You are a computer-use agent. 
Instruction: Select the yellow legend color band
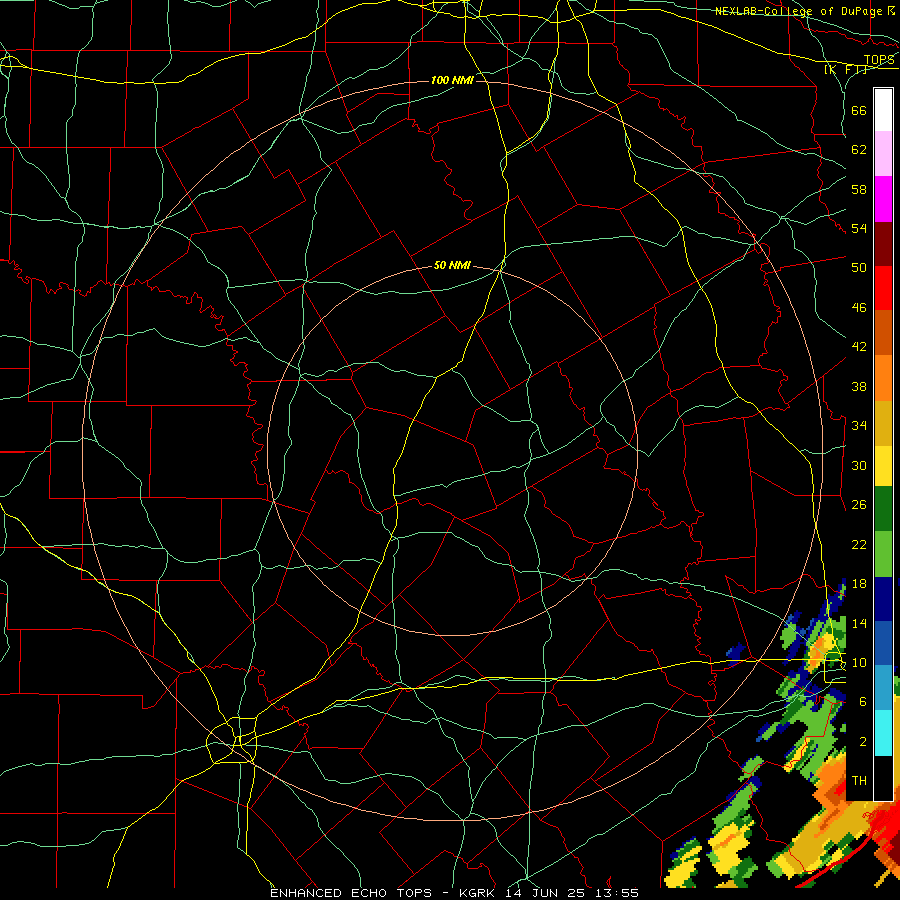pyautogui.click(x=883, y=465)
